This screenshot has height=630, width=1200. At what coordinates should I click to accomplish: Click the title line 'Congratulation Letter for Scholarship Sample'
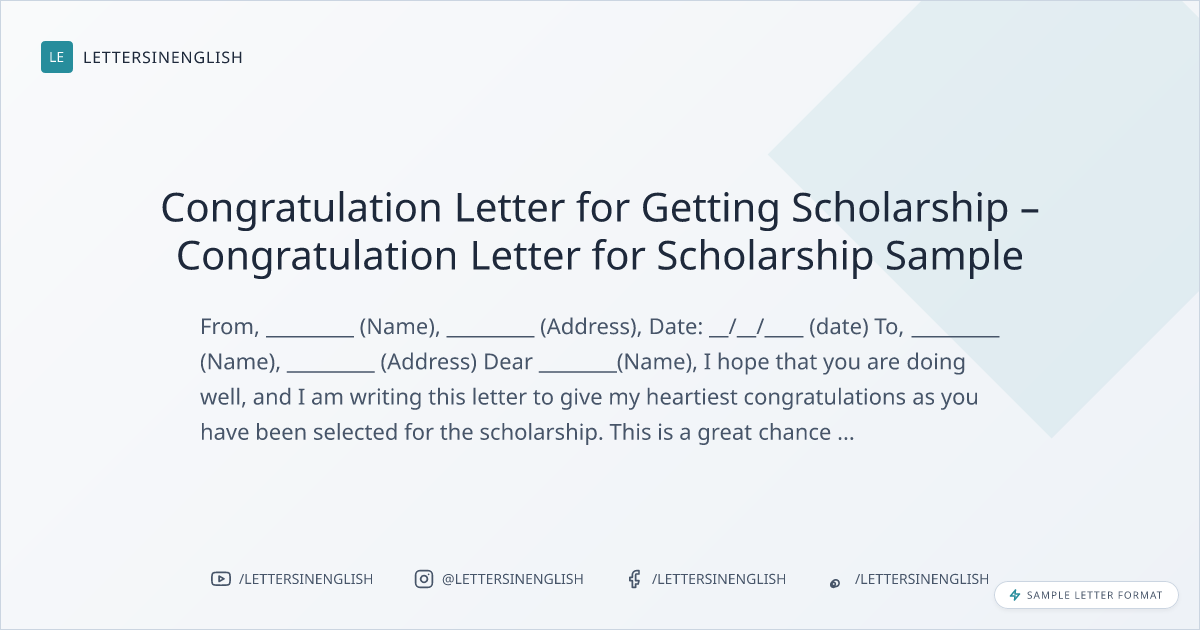[600, 256]
